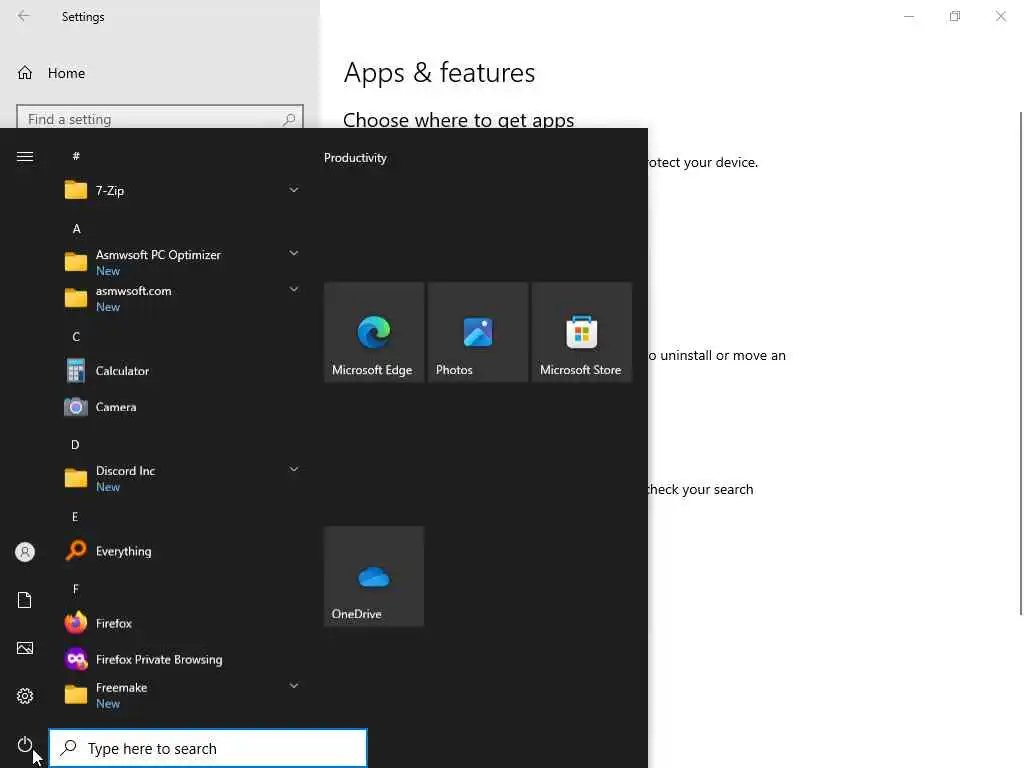Click Home icon in Settings window
The image size is (1024, 768).
(25, 72)
